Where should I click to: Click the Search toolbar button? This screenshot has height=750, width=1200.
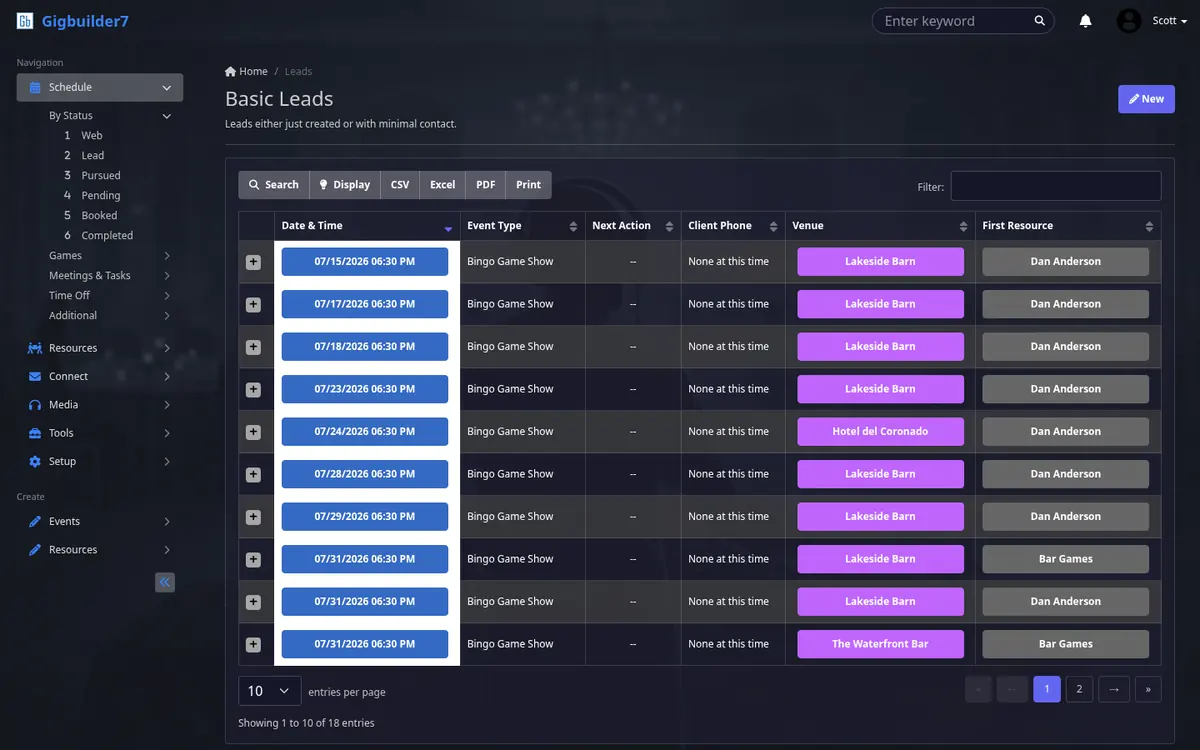pyautogui.click(x=274, y=185)
